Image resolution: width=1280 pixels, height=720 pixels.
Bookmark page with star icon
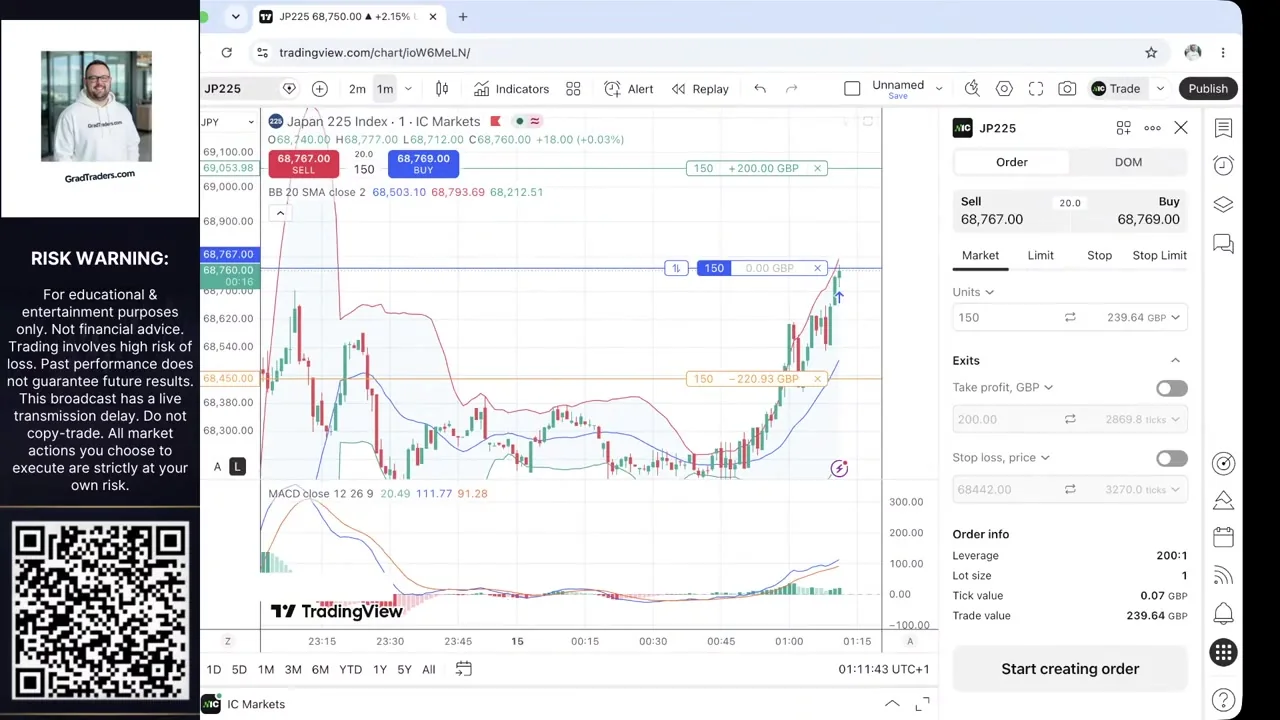point(1151,52)
